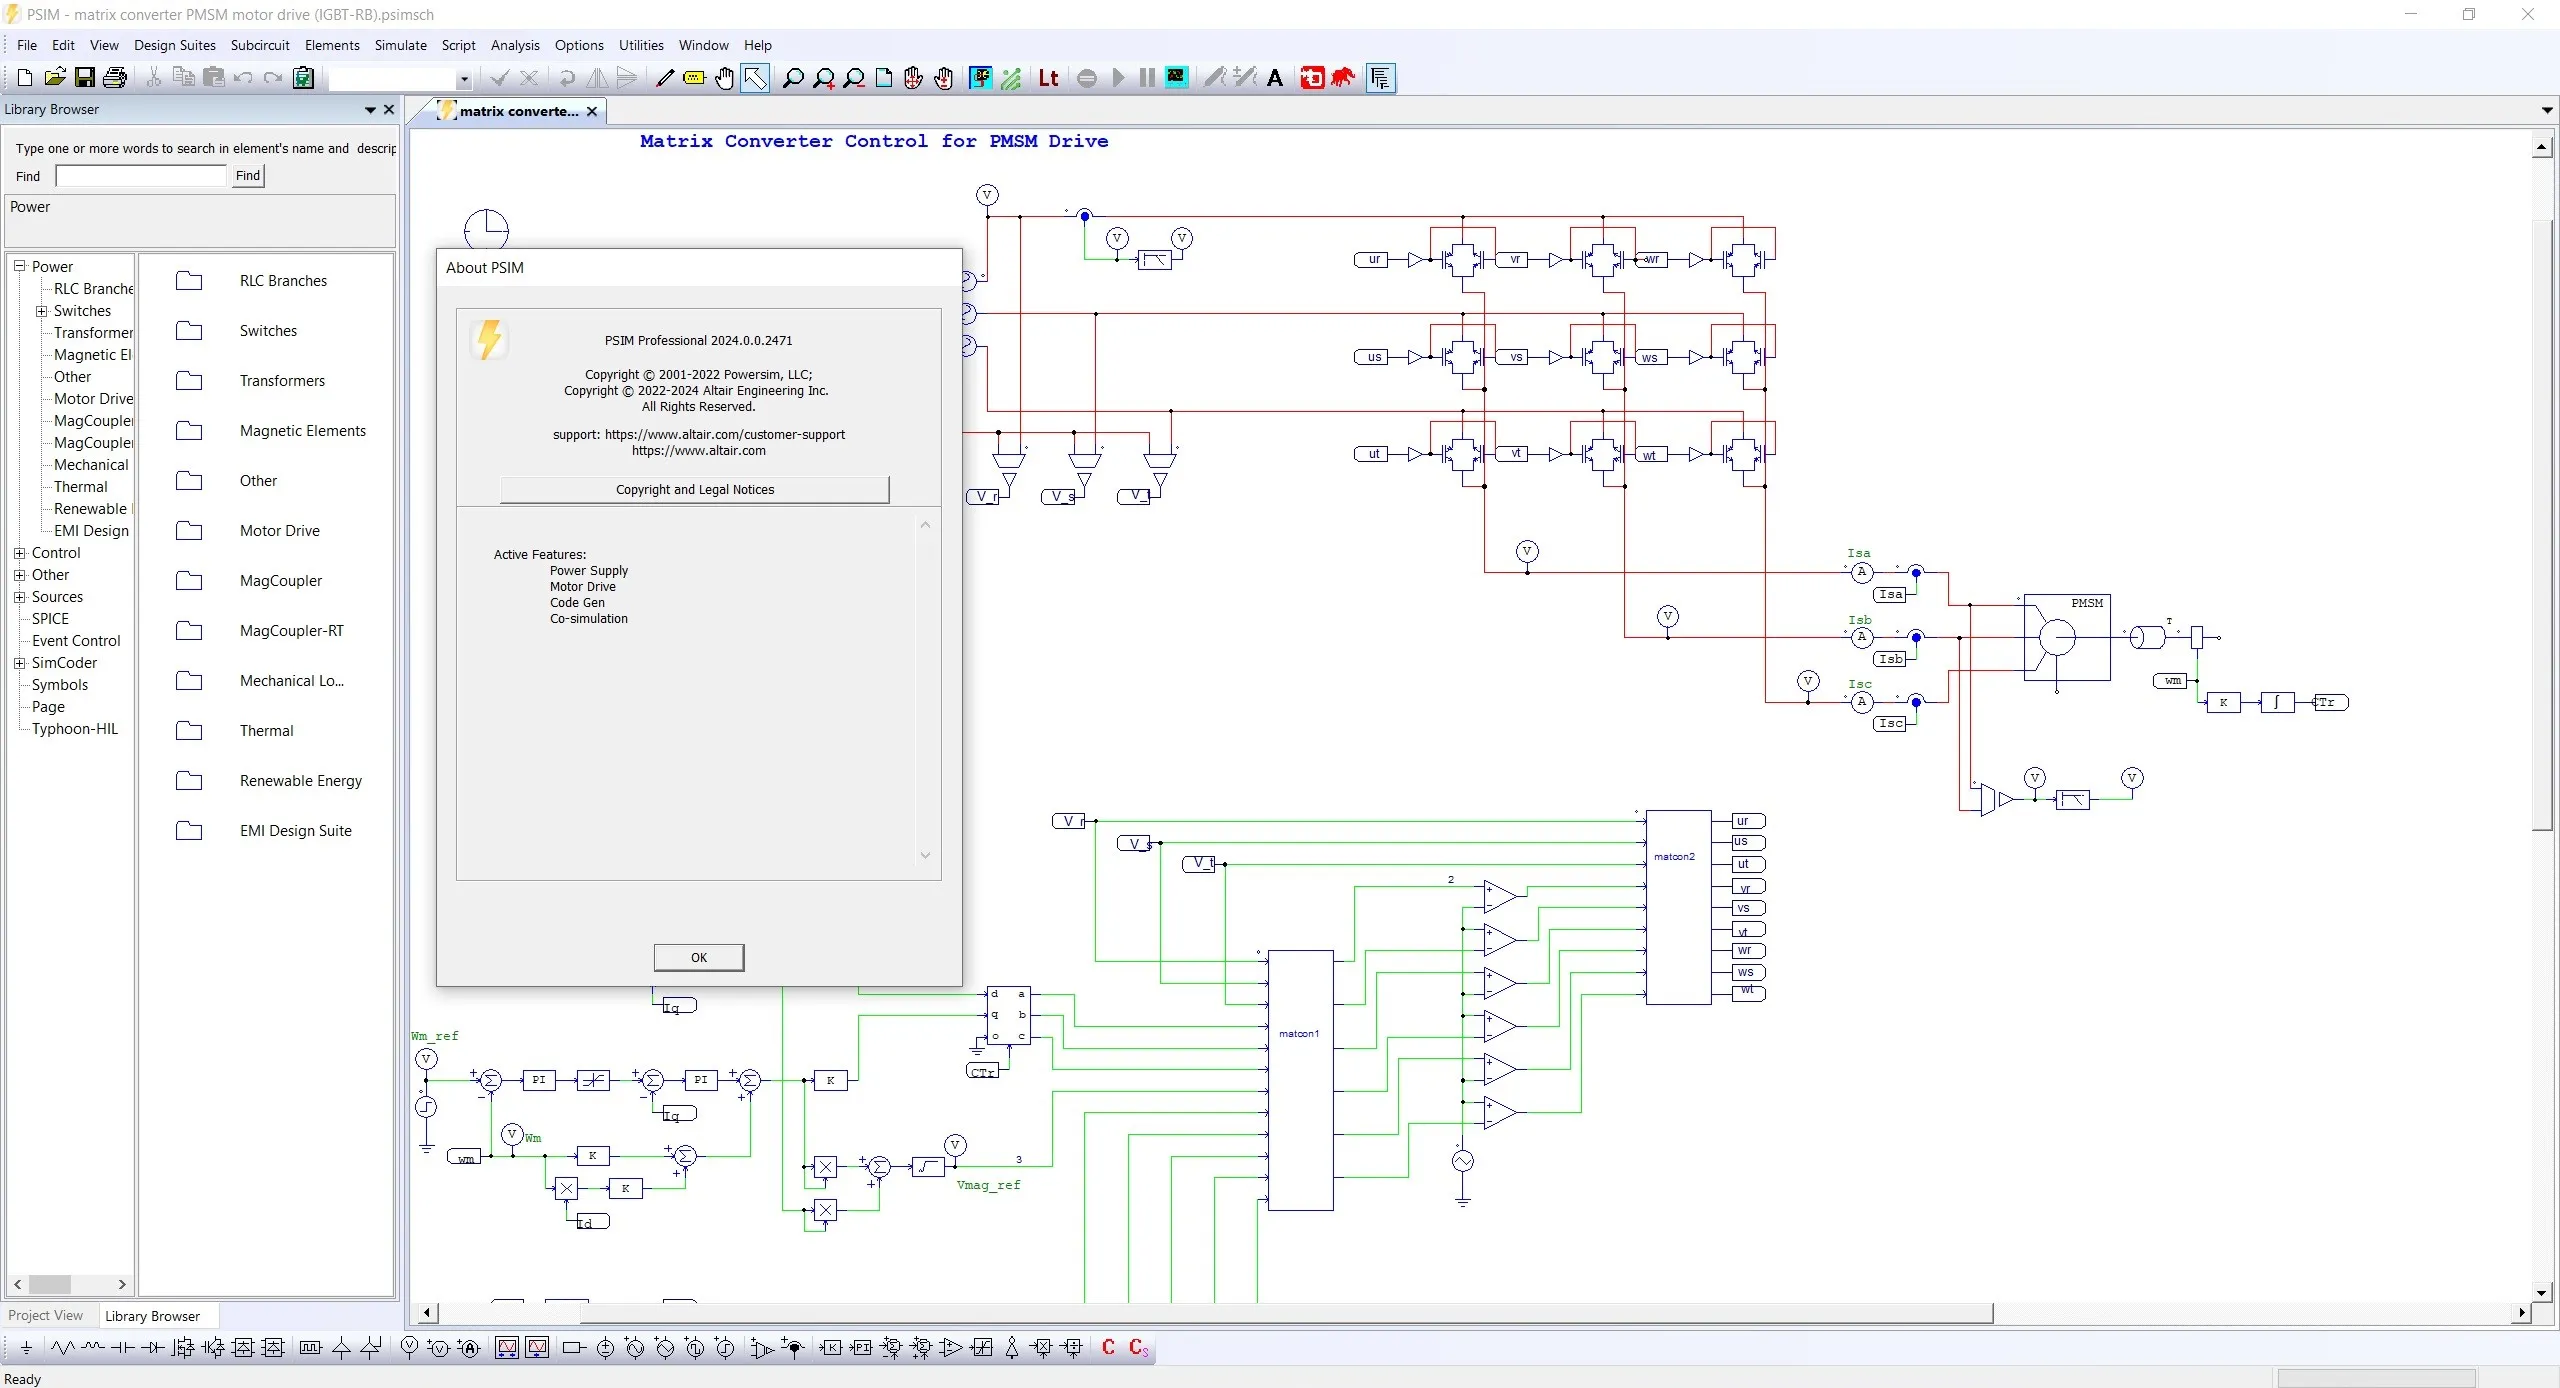Pick the capacitor element icon

pos(122,1348)
